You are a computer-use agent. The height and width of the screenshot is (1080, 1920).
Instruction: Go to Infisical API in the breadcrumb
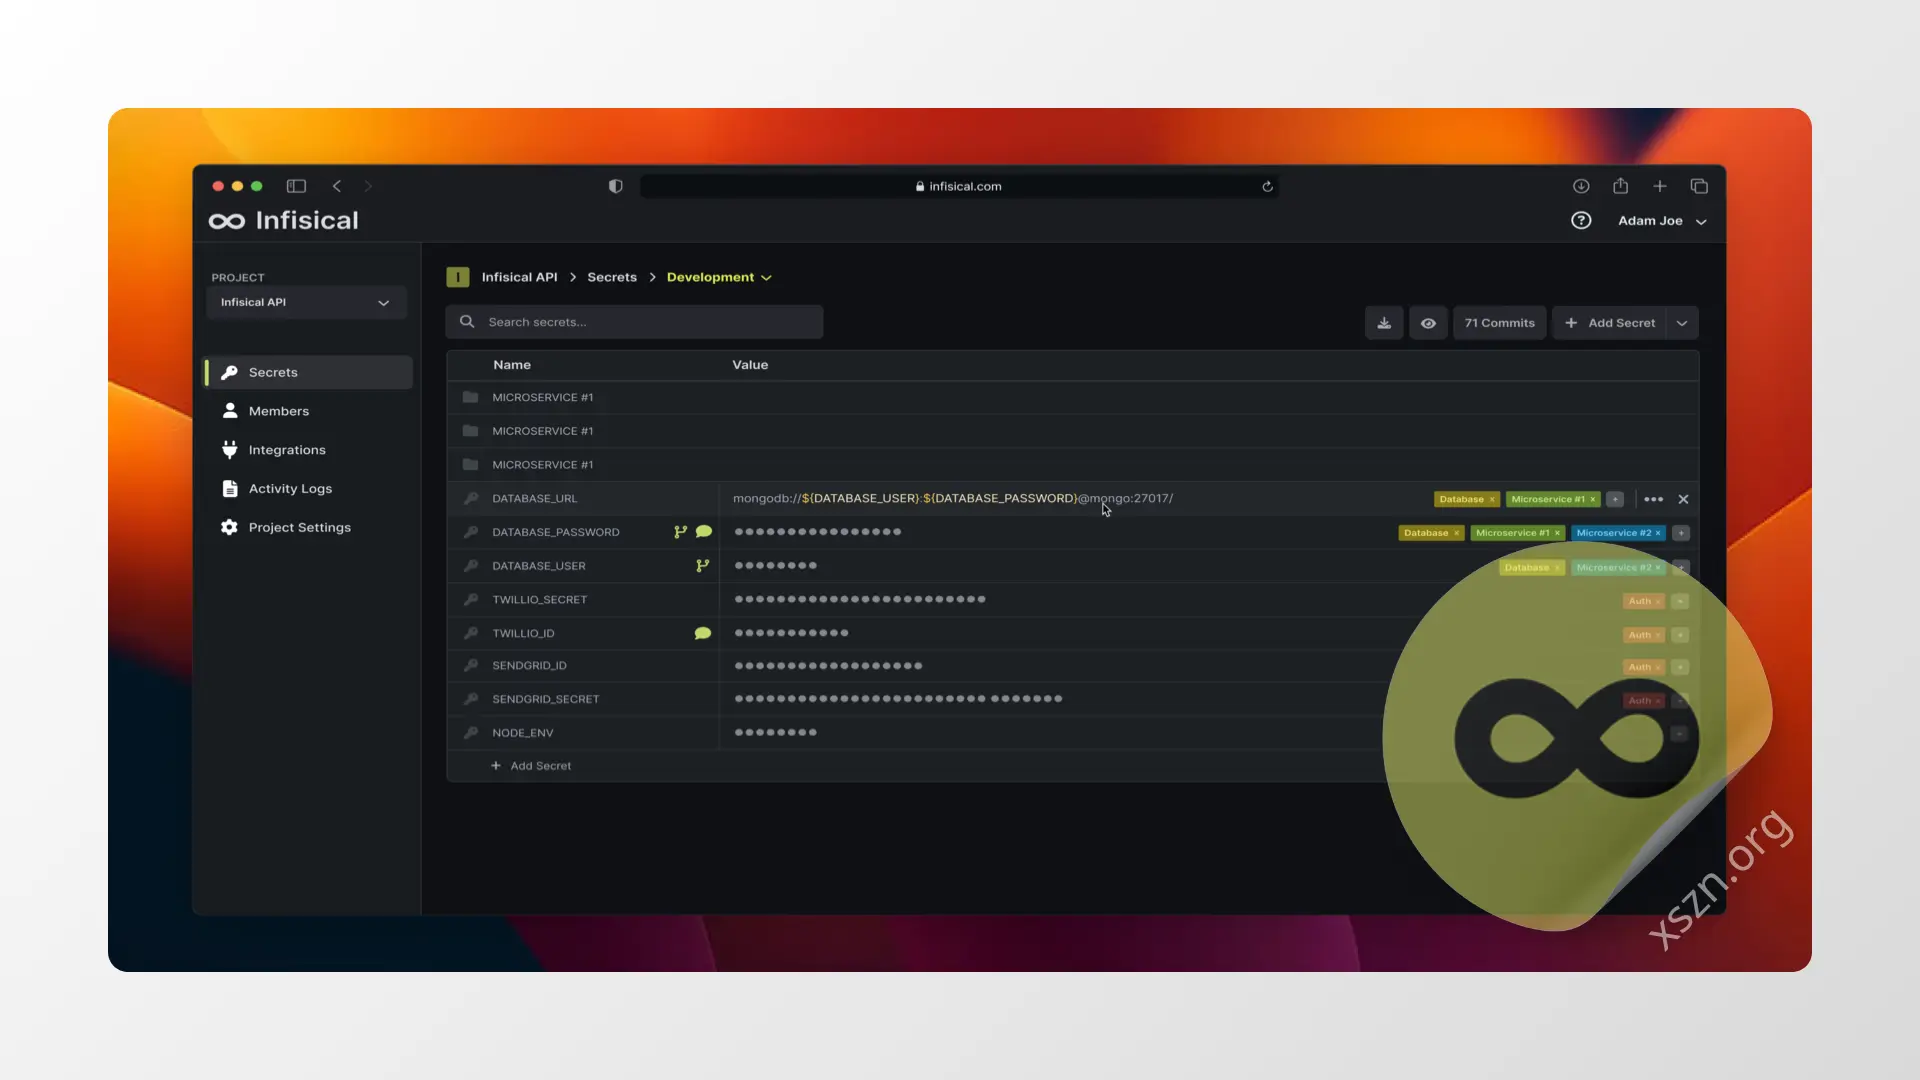click(x=519, y=277)
